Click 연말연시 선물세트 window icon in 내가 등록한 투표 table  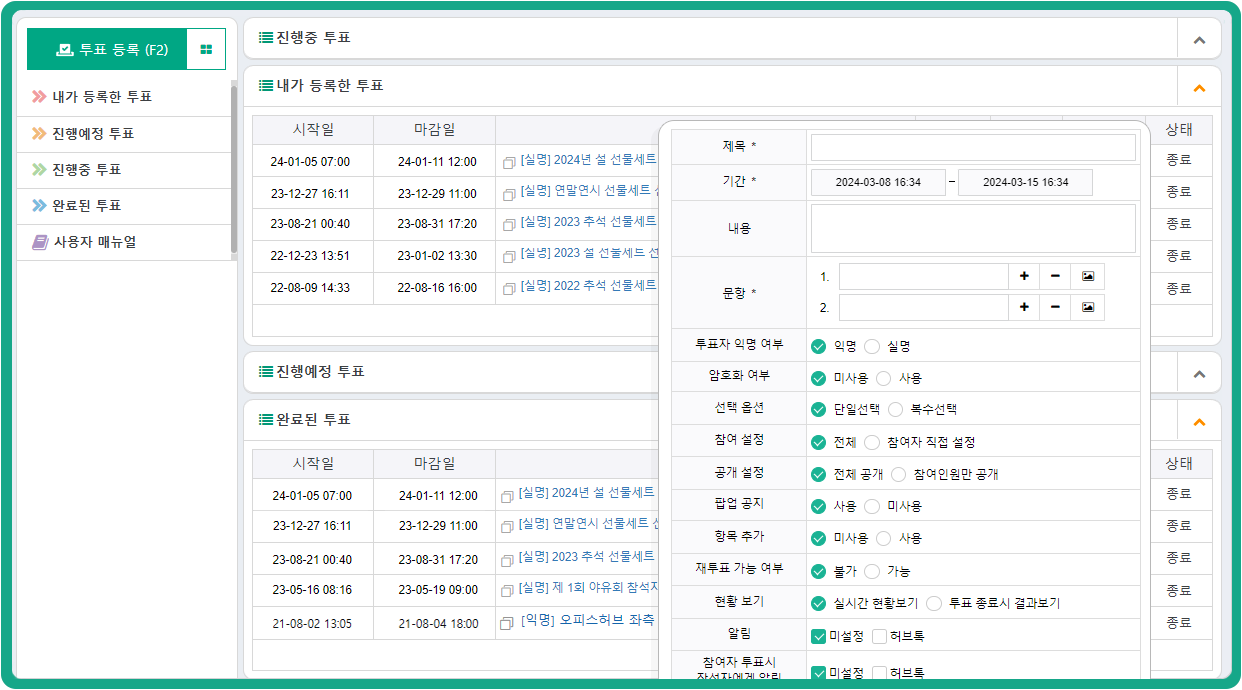509,194
